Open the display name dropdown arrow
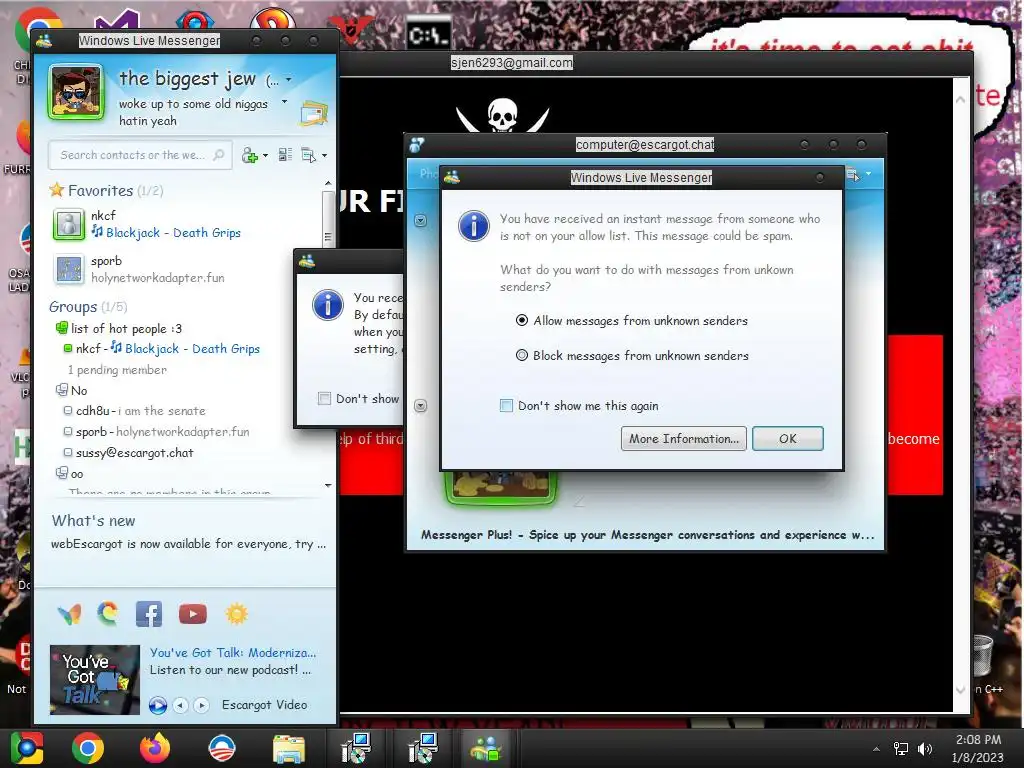This screenshot has height=768, width=1024. 289,80
